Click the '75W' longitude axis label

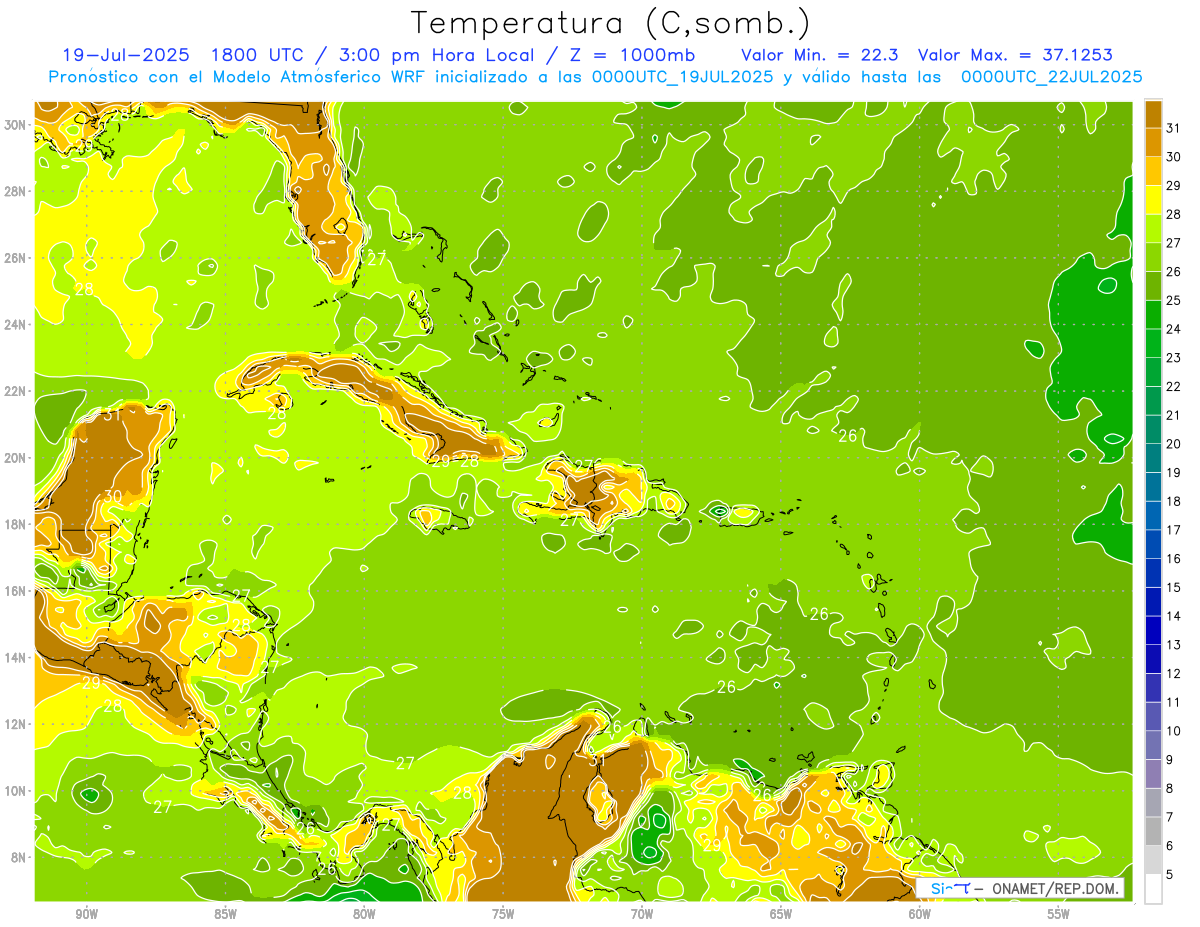[503, 914]
